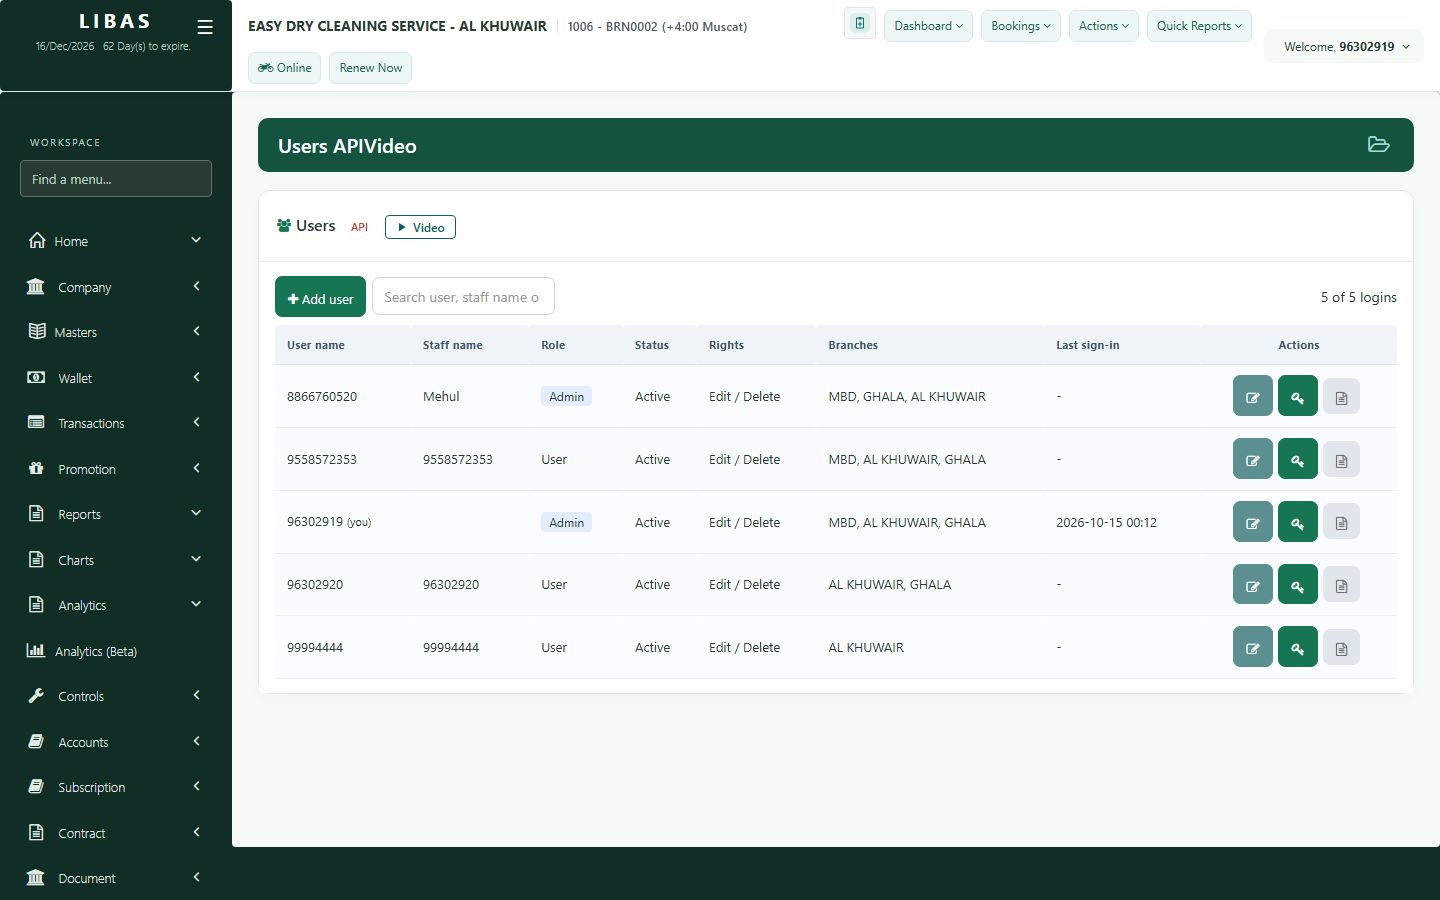The height and width of the screenshot is (900, 1440).
Task: Toggle the hamburger menu beside LIBAS logo
Action: point(205,27)
